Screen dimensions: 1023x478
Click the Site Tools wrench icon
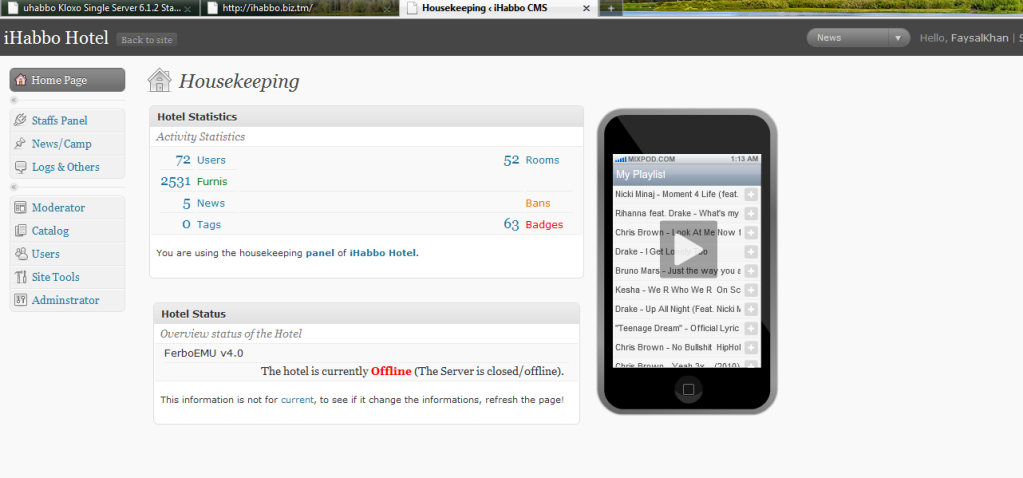point(20,277)
